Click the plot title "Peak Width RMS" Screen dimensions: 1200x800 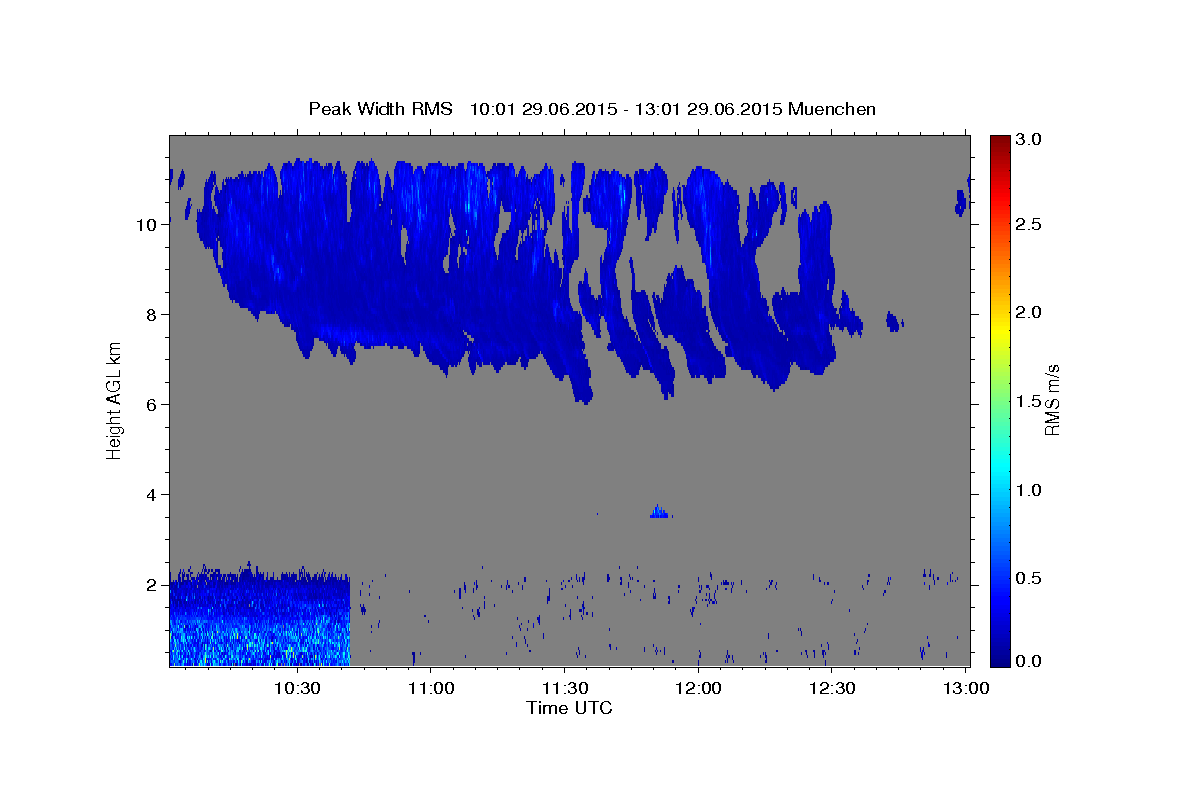[x=380, y=109]
